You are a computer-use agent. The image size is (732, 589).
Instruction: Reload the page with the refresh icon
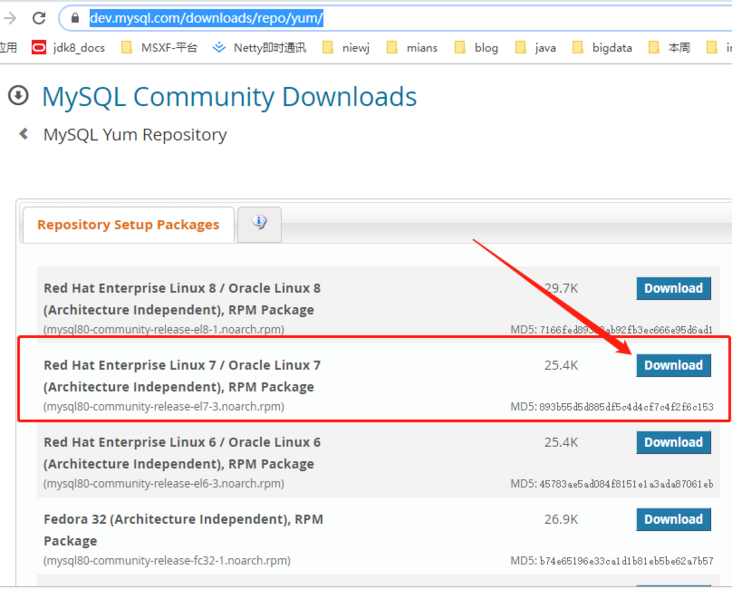coord(39,18)
